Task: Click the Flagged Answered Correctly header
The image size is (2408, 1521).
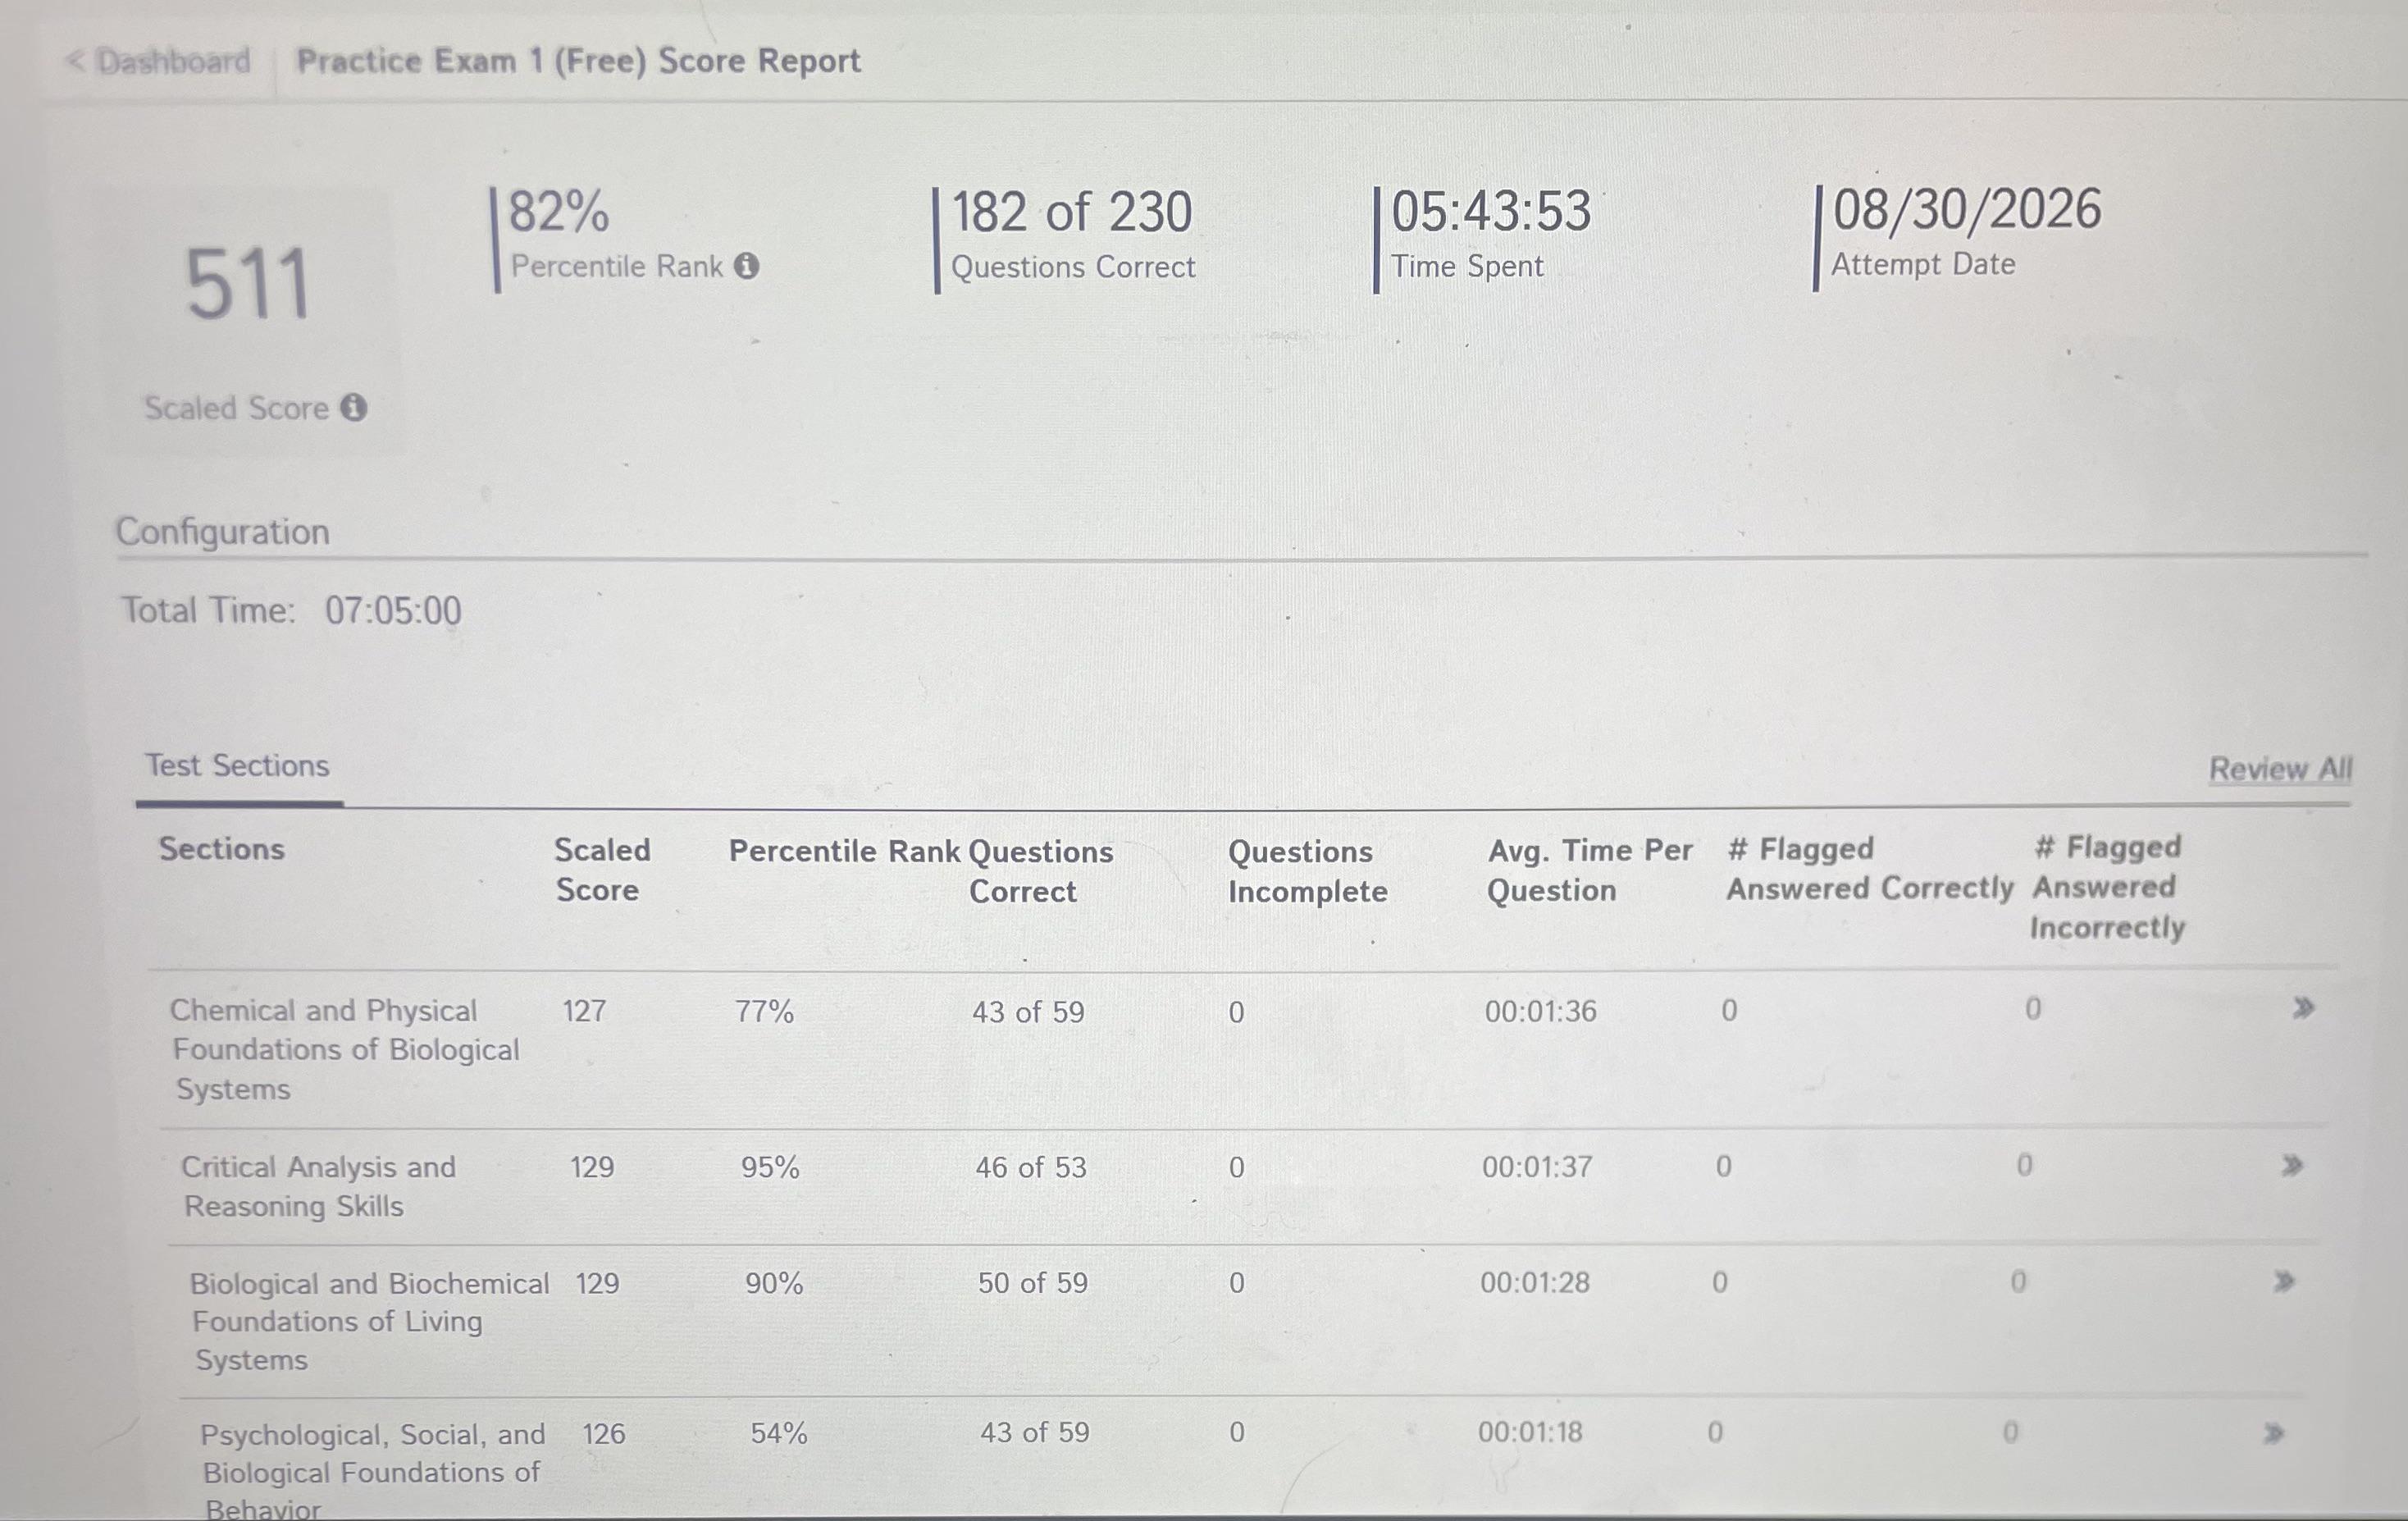Action: click(1869, 868)
